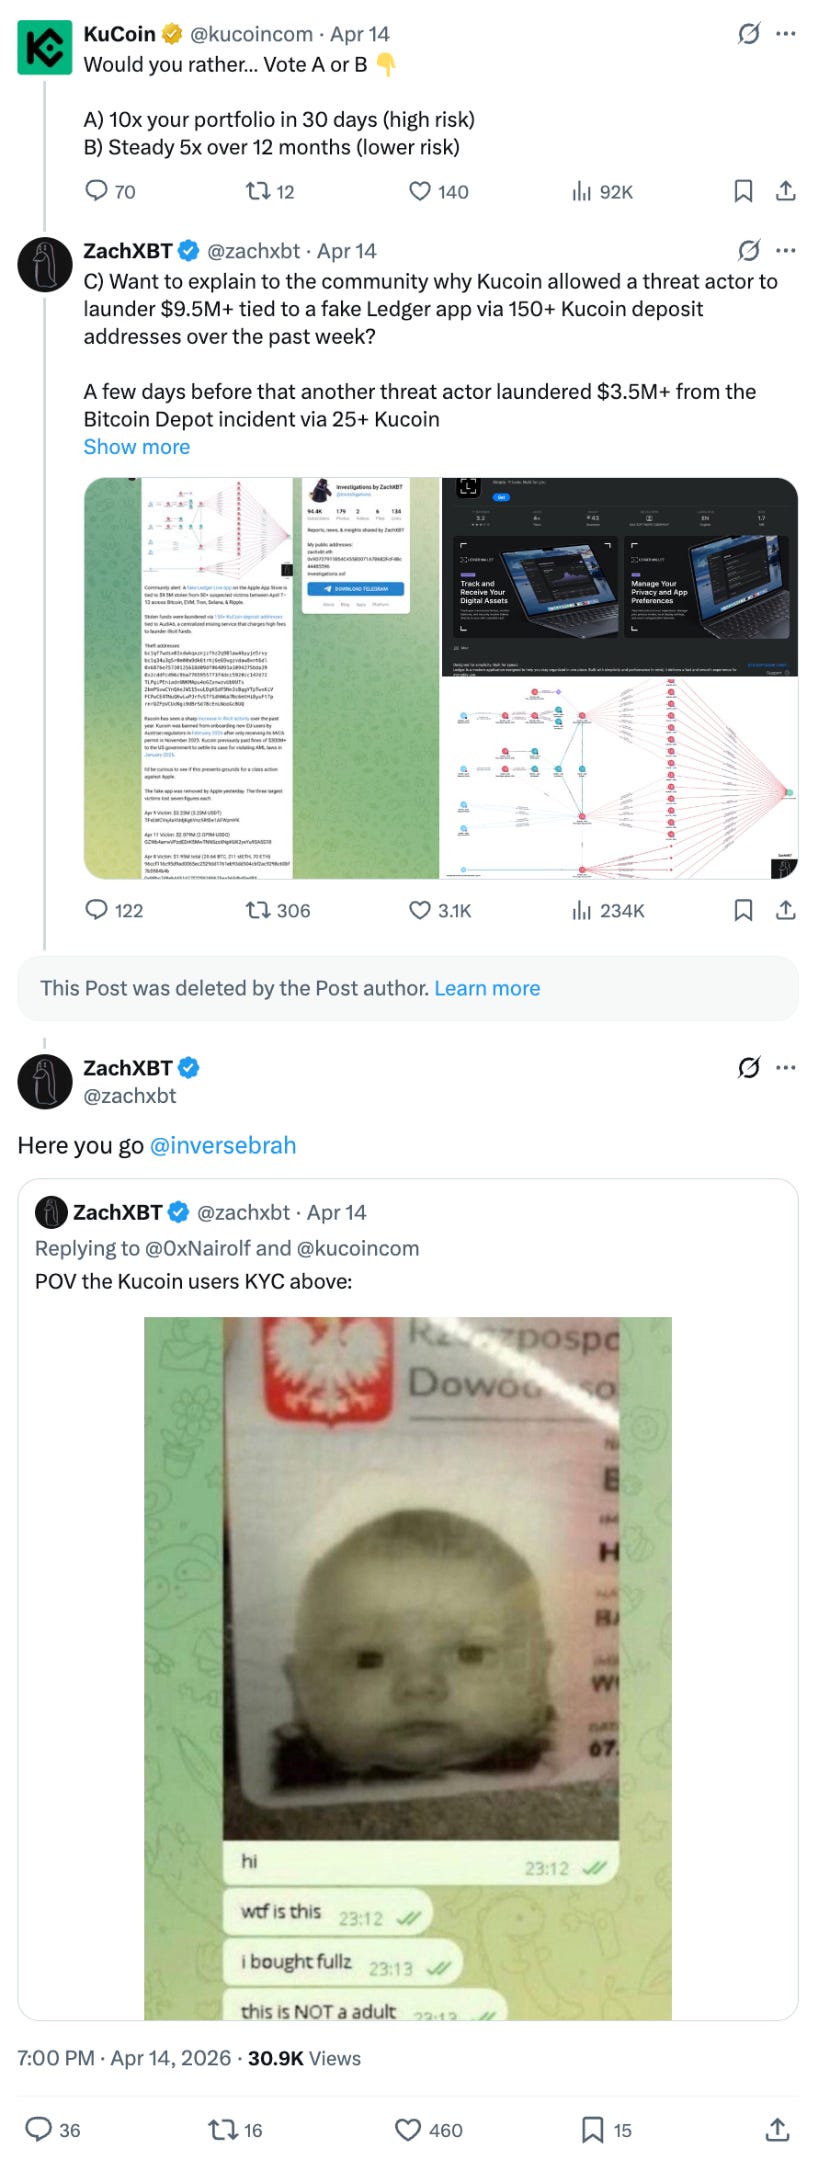Open more options menu on KuCoin post

(786, 34)
